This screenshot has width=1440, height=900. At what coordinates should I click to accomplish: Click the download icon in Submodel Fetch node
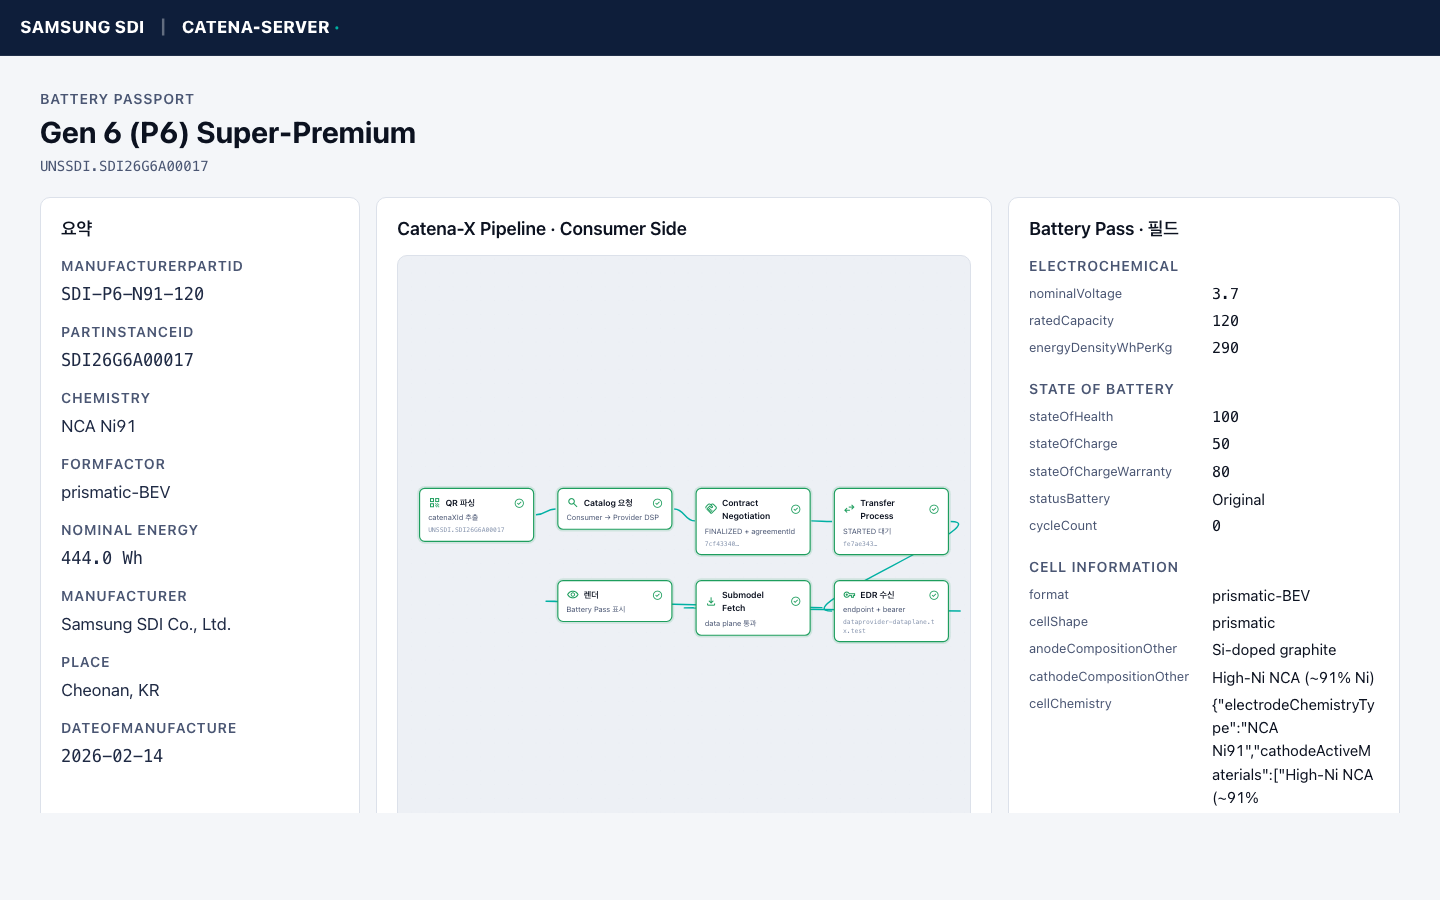(711, 601)
